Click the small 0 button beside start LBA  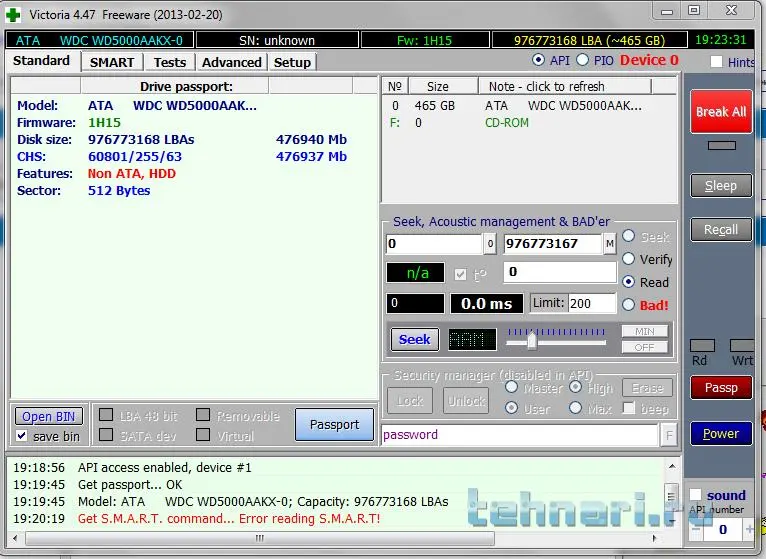coord(490,244)
